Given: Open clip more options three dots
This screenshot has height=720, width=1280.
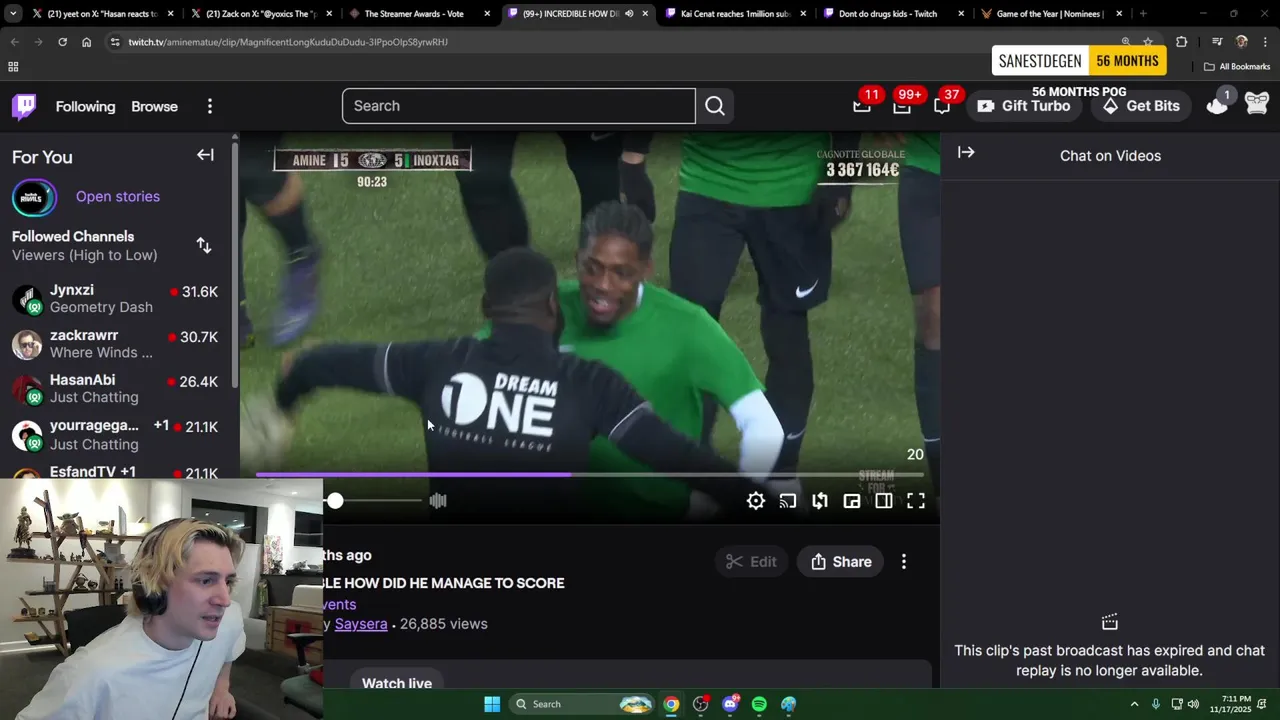Looking at the screenshot, I should click(904, 562).
